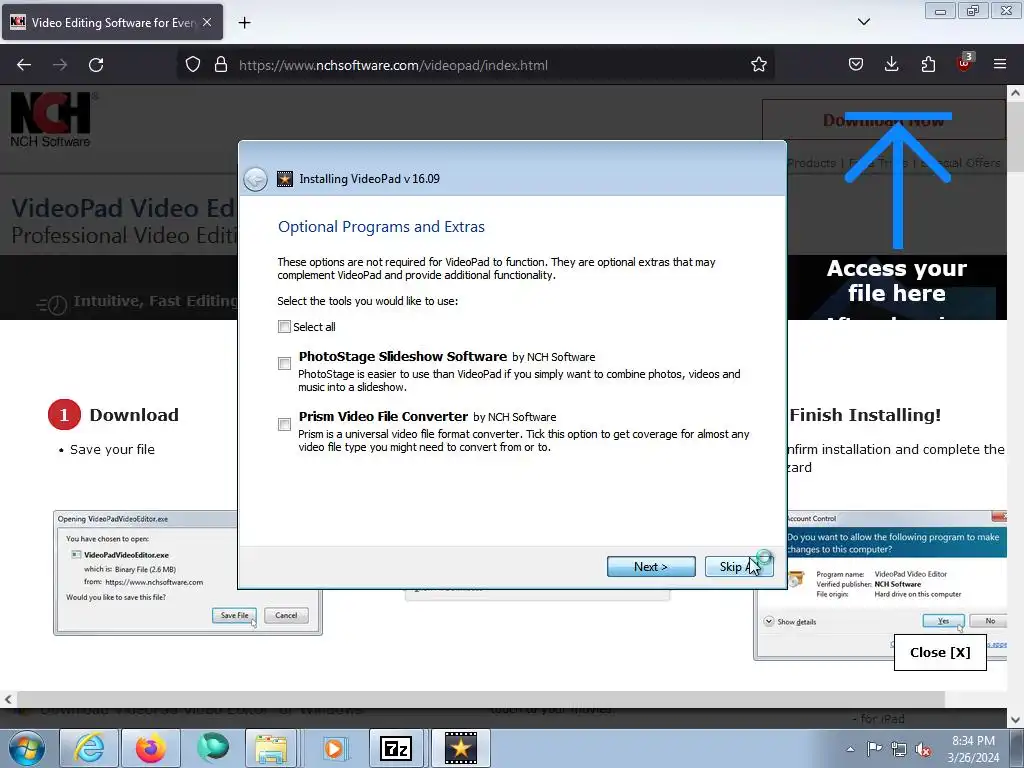Open the Firefox hamburger menu
This screenshot has height=768, width=1024.
coord(1000,65)
